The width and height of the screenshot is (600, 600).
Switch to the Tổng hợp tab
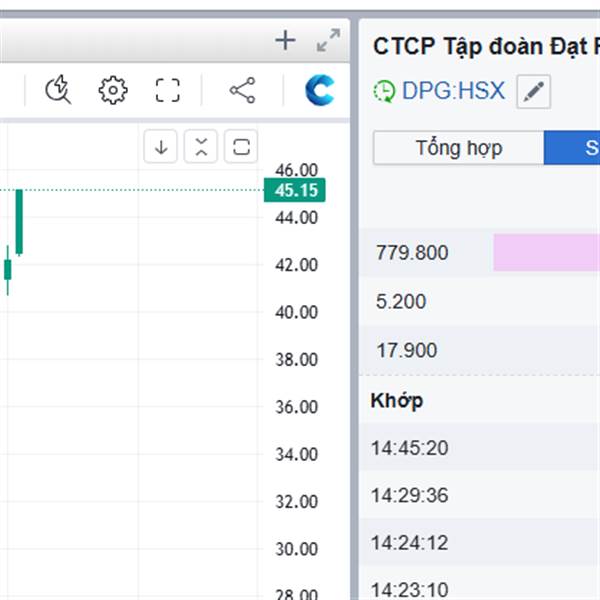point(458,148)
